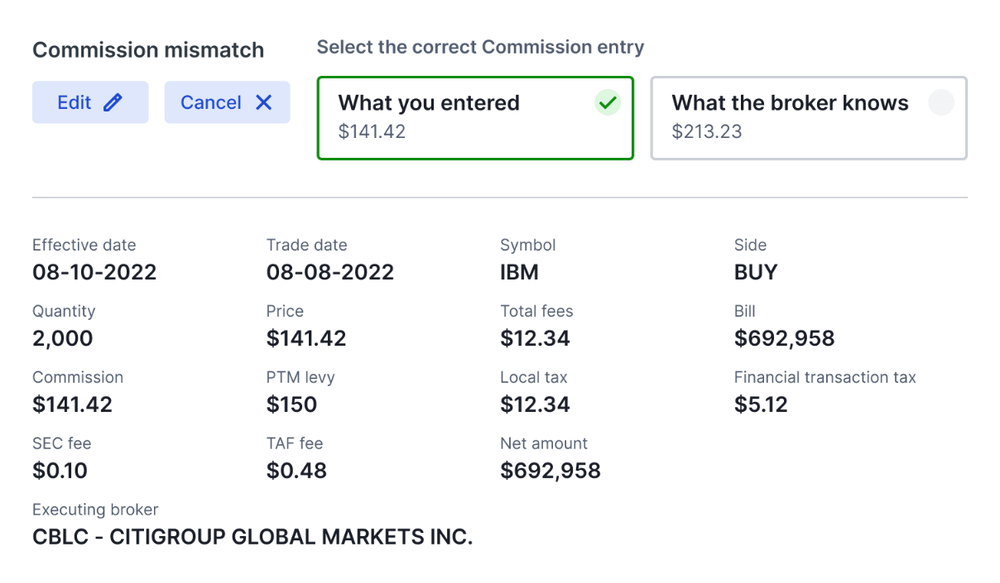
Task: Click the $141.42 entered commission amount
Action: (x=372, y=131)
